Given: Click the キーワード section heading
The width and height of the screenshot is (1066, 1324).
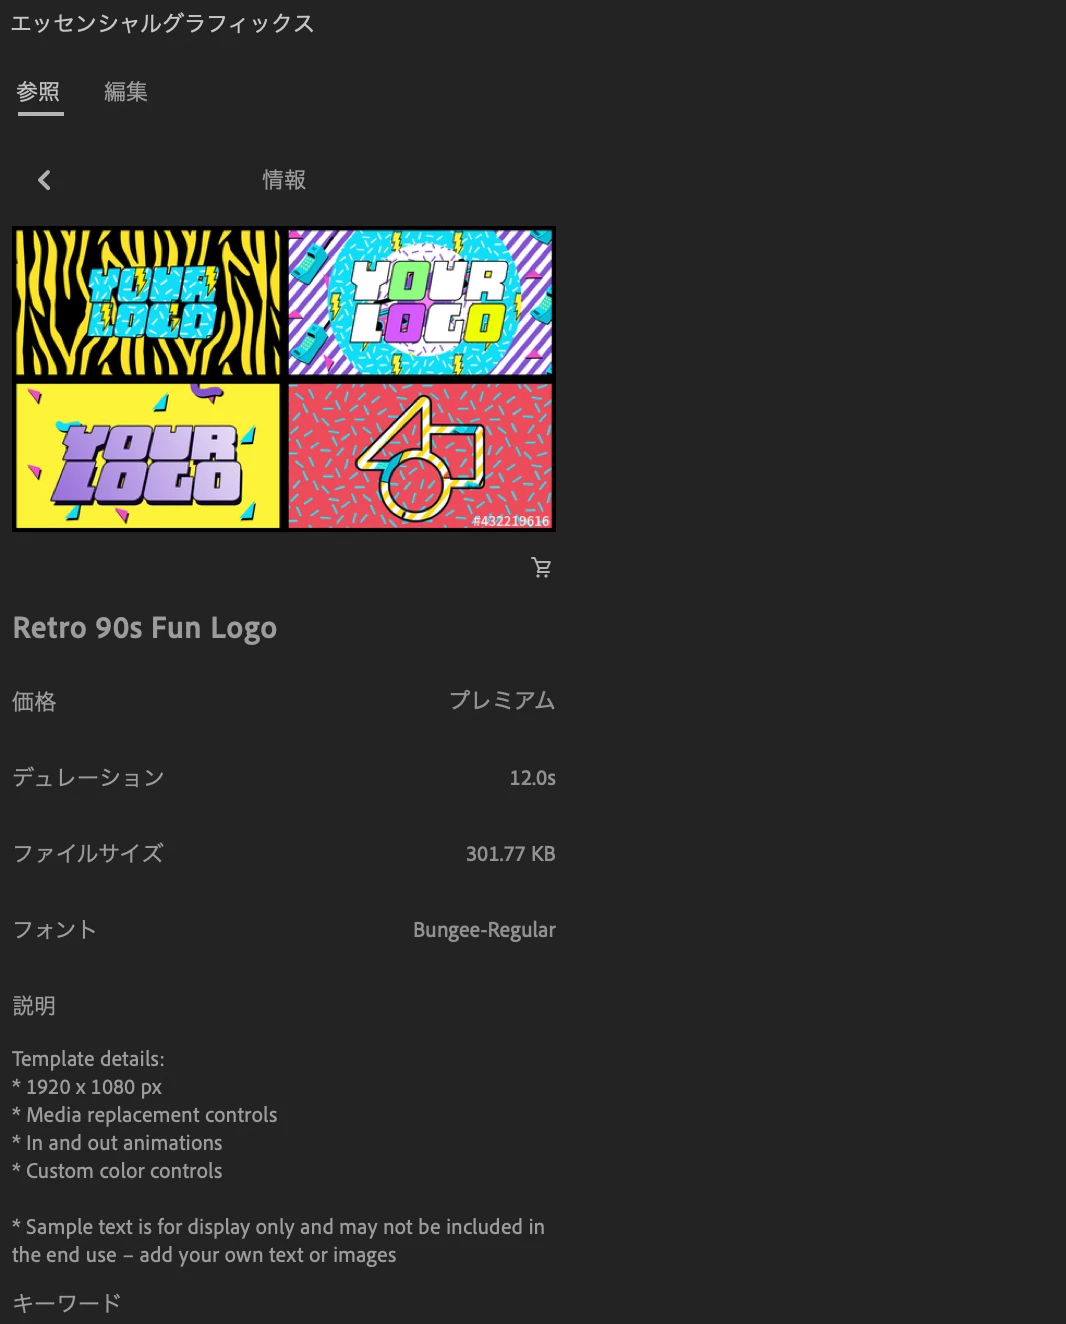Looking at the screenshot, I should coord(66,1303).
